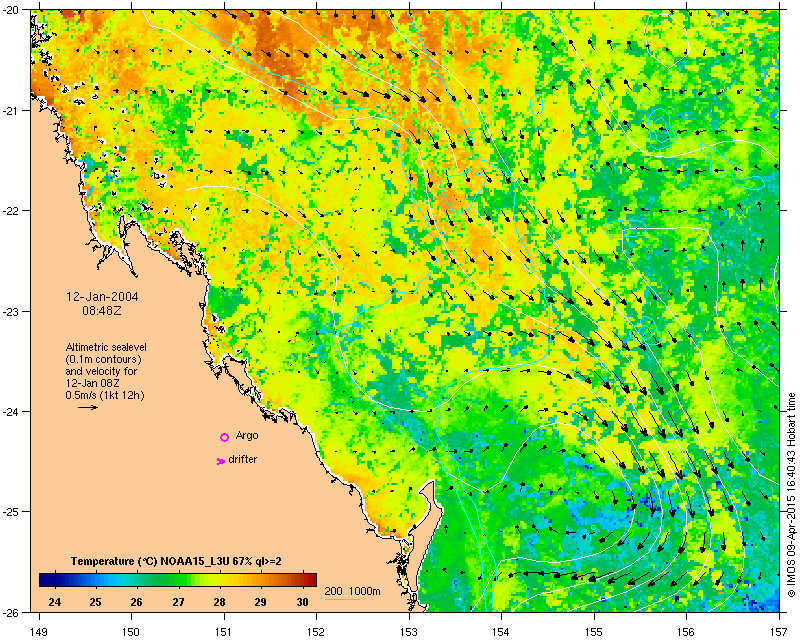Click the 'Altimetric sealevel' text line
800x640 pixels.
(x=106, y=347)
